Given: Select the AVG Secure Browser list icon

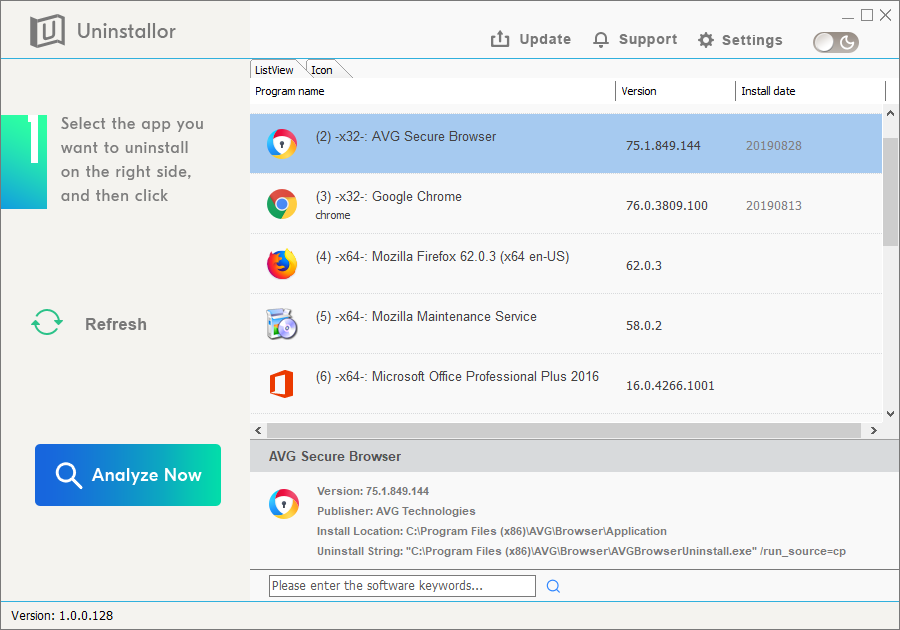Looking at the screenshot, I should coord(282,143).
